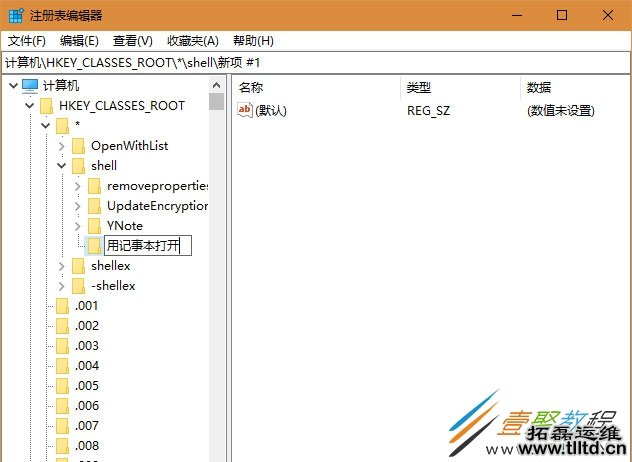The image size is (632, 462).
Task: Click the .008 folder icon
Action: pos(62,446)
